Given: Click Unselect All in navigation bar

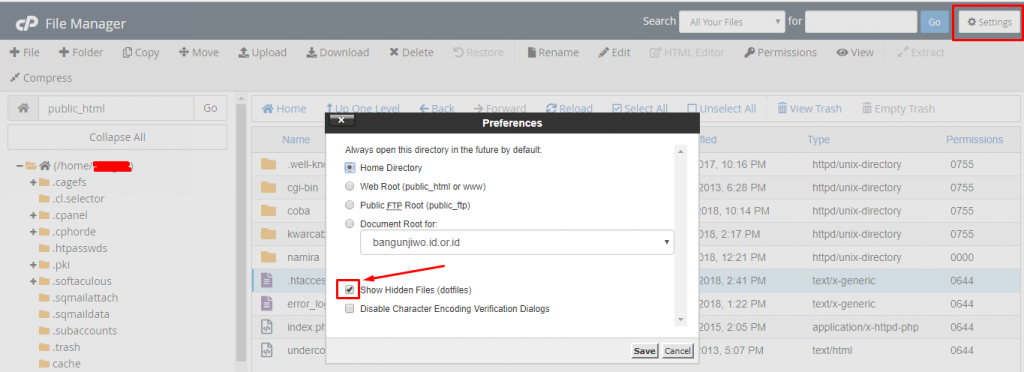Looking at the screenshot, I should (x=722, y=108).
